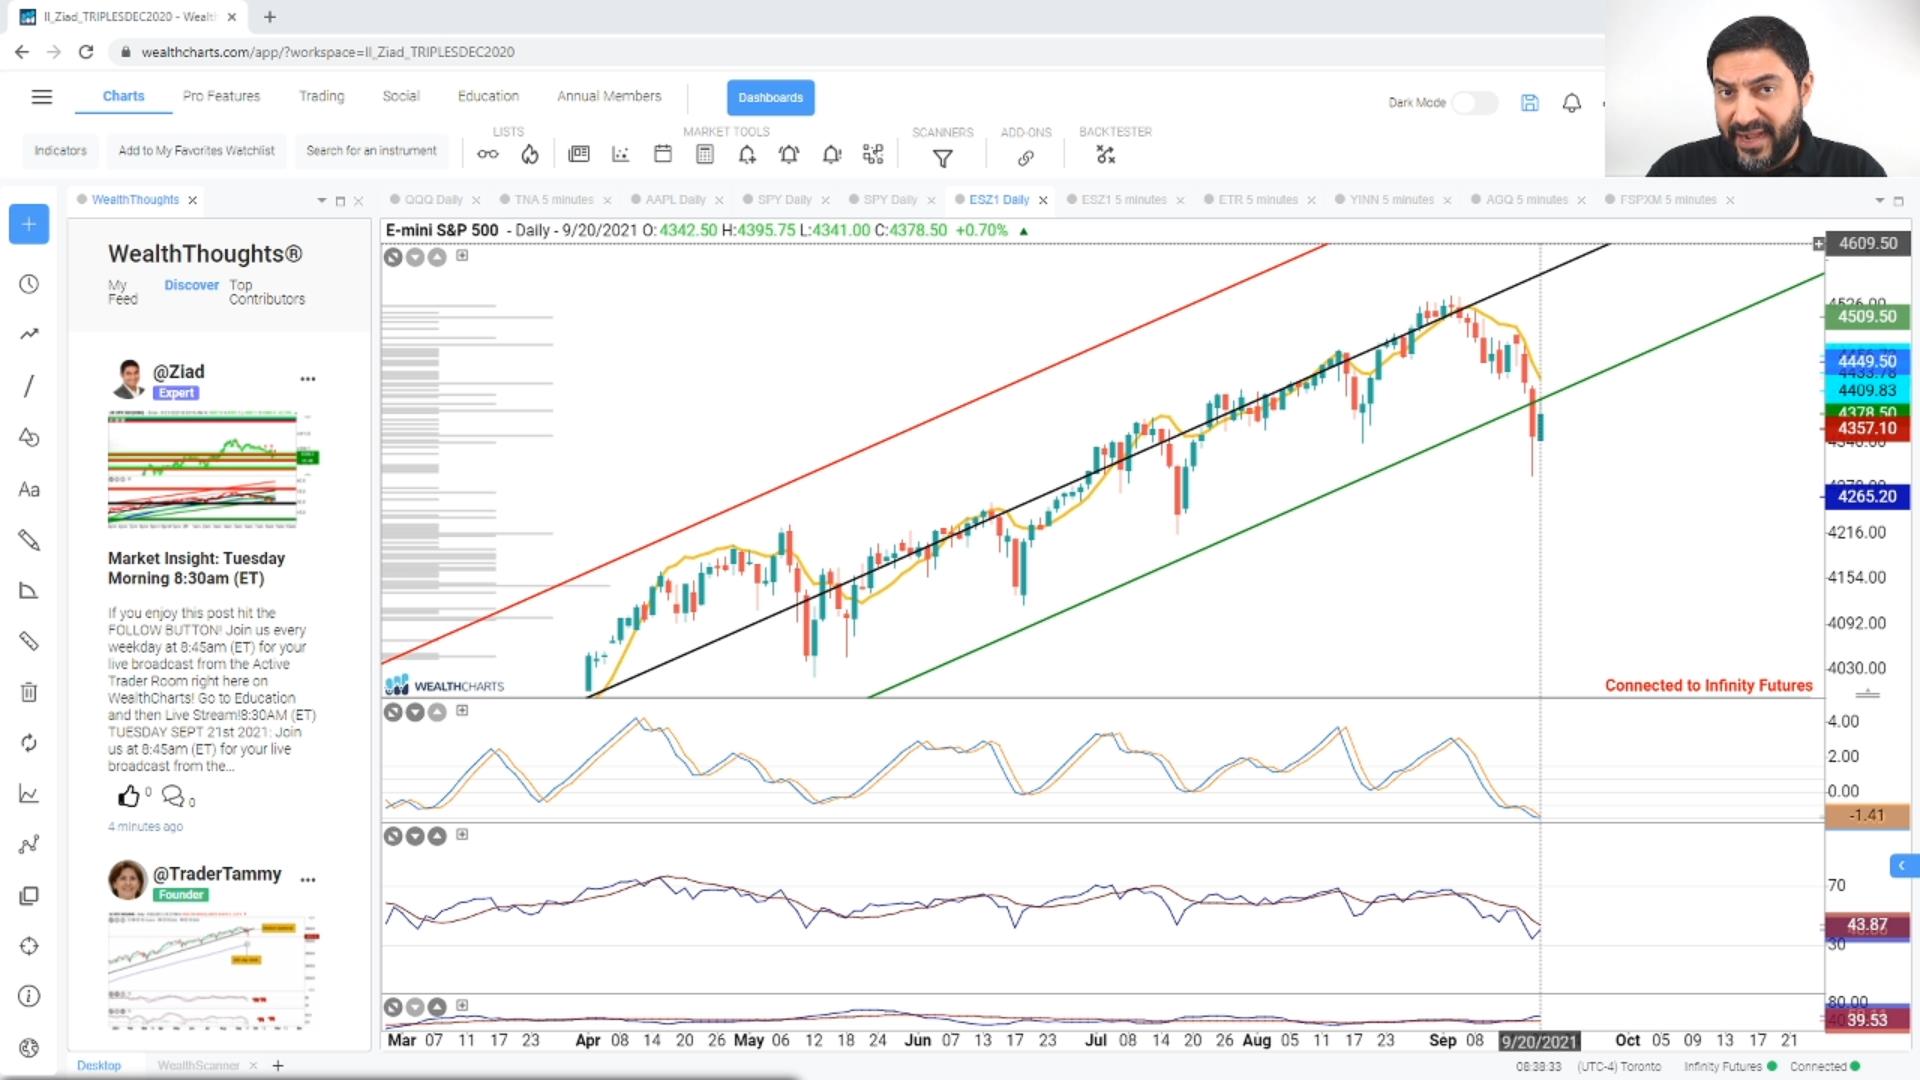Select the straight line drawing tool

(29, 386)
